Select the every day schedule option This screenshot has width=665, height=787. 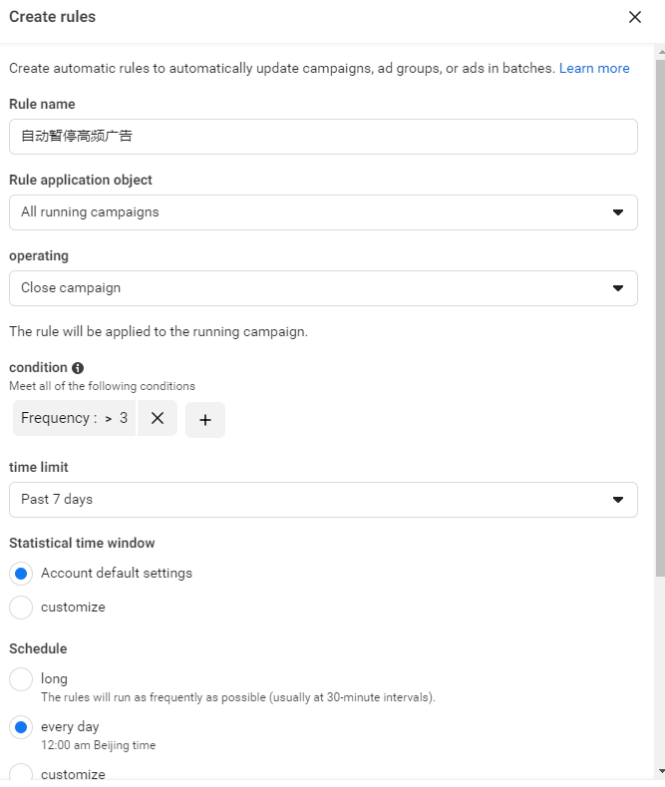pos(21,727)
